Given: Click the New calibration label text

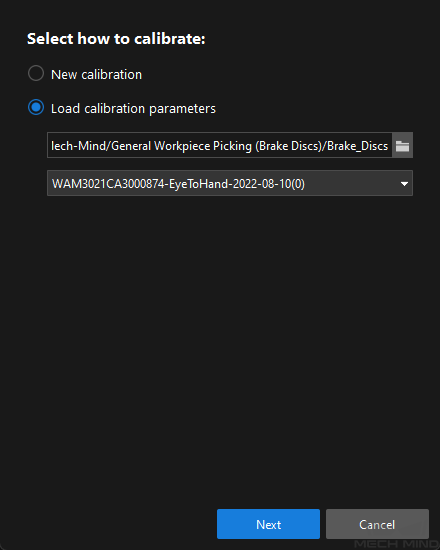Looking at the screenshot, I should coord(96,74).
